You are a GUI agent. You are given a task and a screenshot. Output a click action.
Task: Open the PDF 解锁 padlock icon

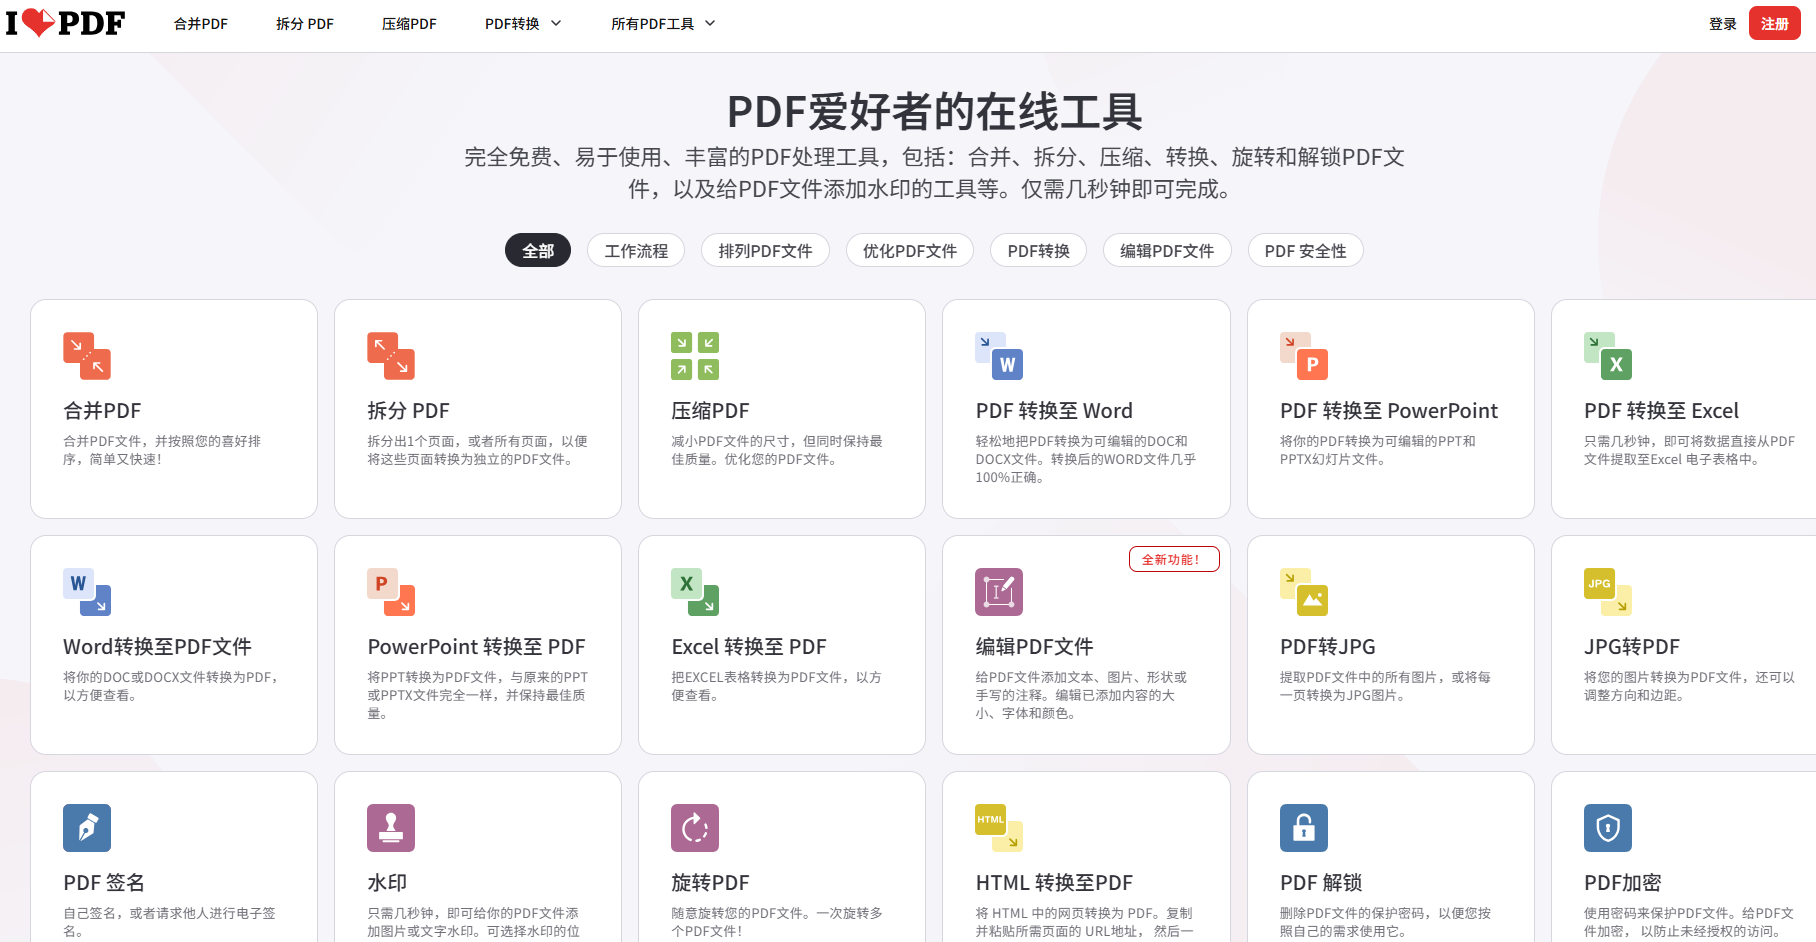coord(1304,828)
